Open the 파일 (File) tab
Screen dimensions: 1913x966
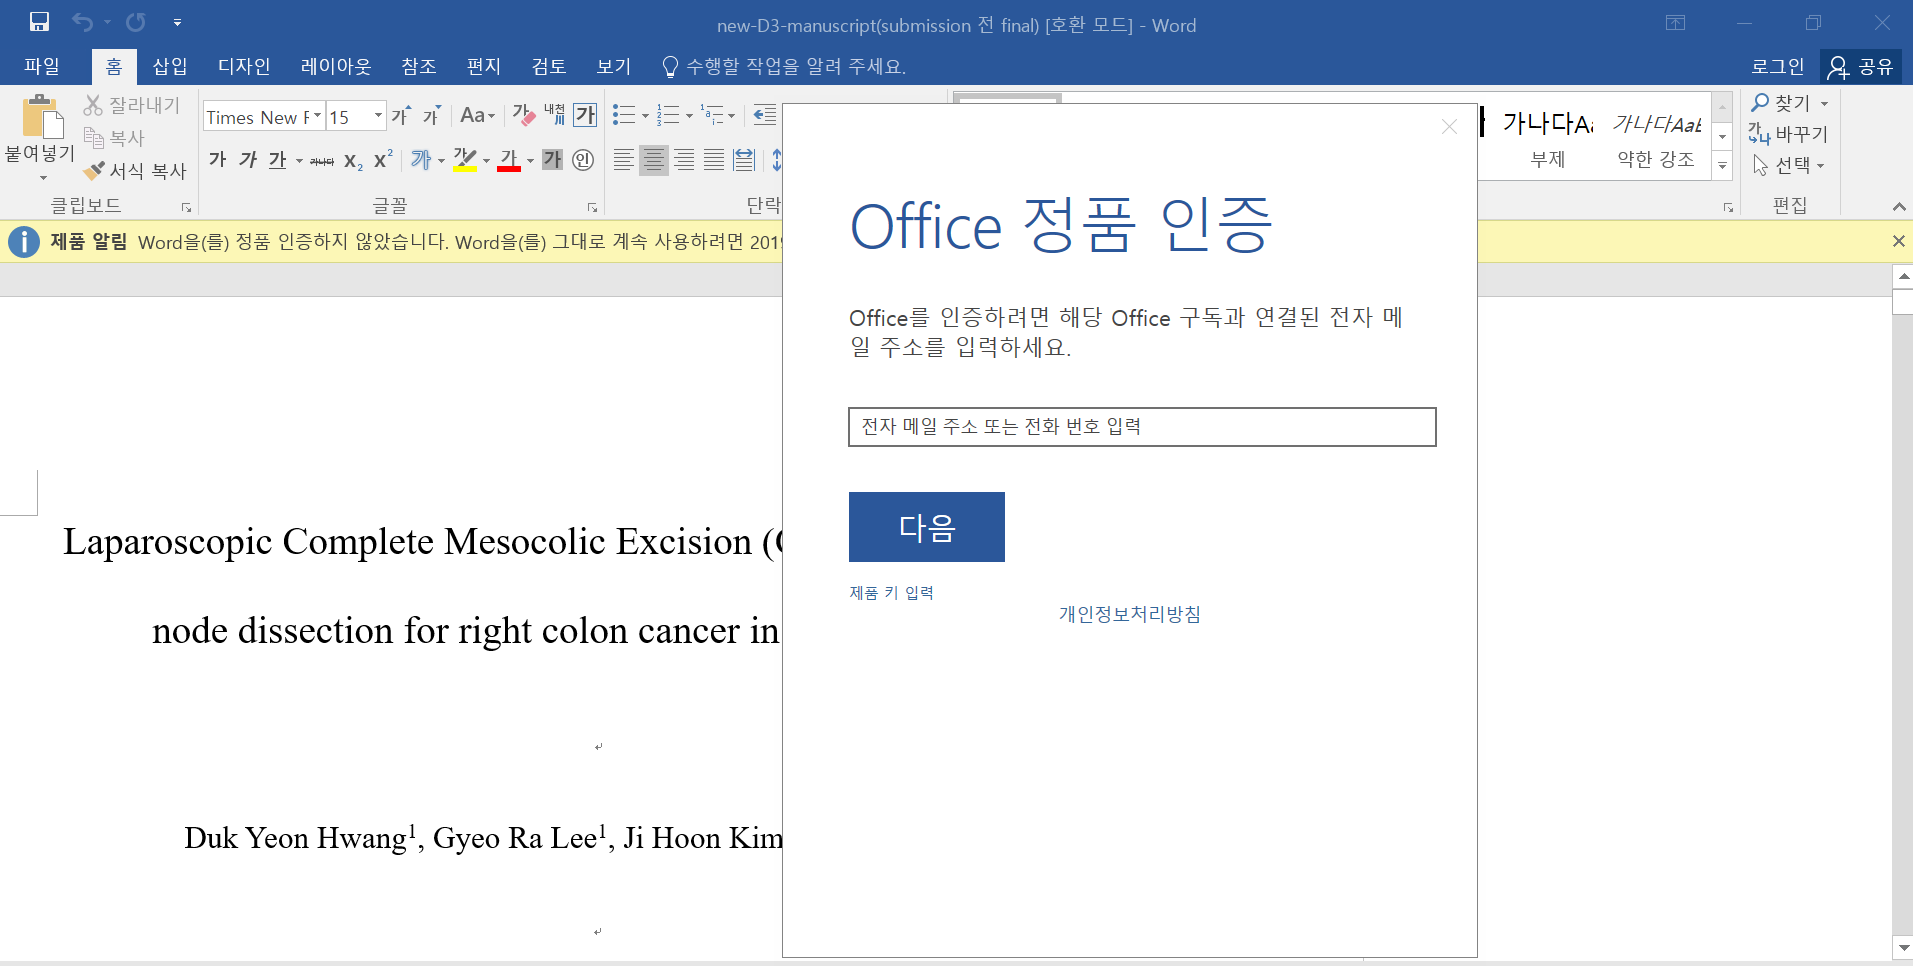(42, 66)
